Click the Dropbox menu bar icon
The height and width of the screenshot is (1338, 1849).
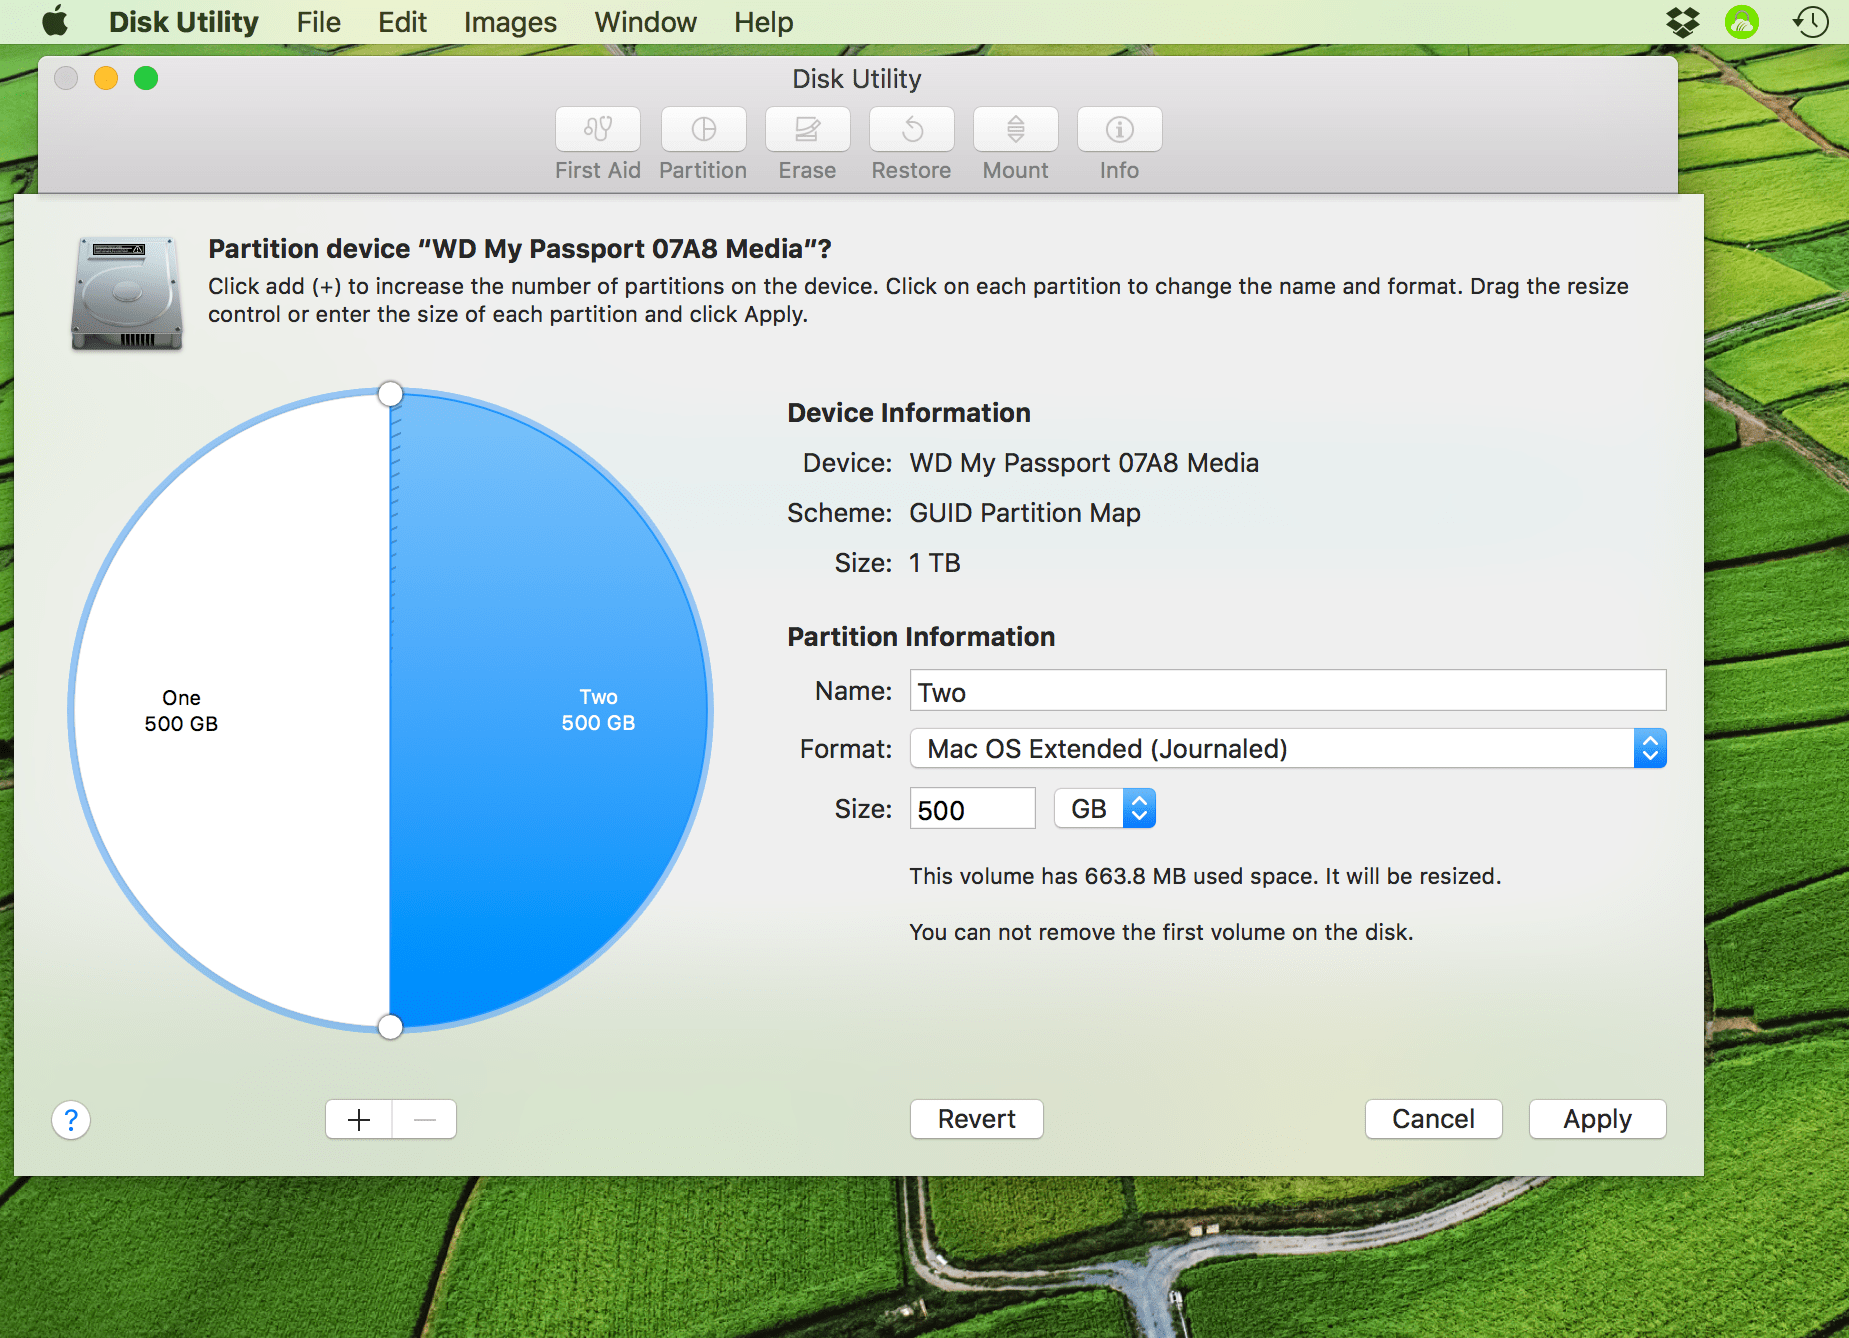pos(1683,22)
